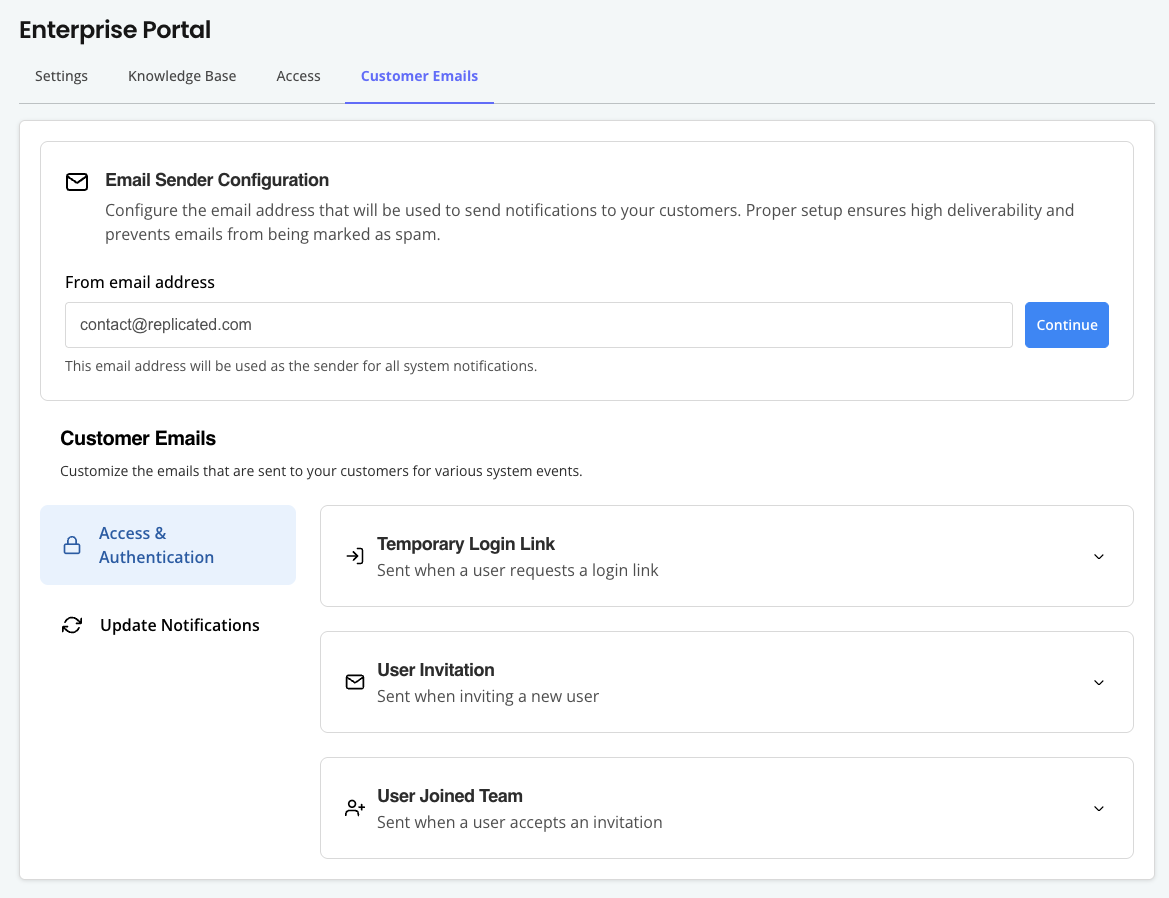The image size is (1169, 898).
Task: Click the sync icon beside Update Notifications
Action: pyautogui.click(x=71, y=624)
